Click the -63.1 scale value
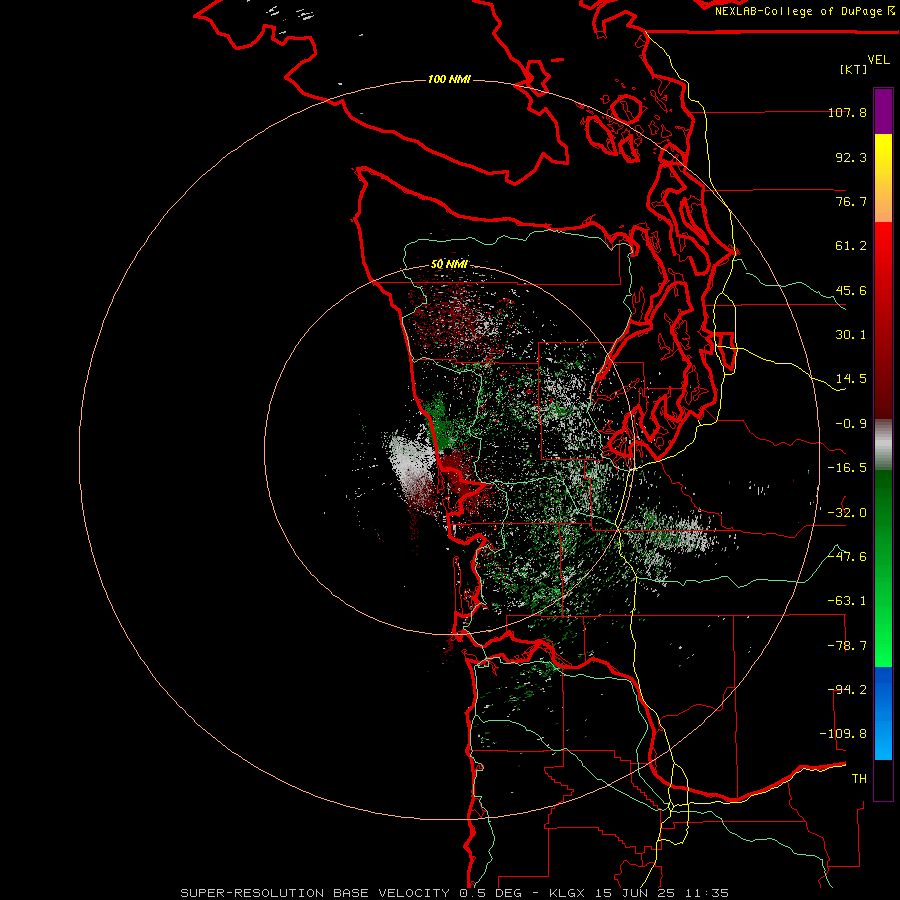Image resolution: width=900 pixels, height=900 pixels. coord(847,601)
